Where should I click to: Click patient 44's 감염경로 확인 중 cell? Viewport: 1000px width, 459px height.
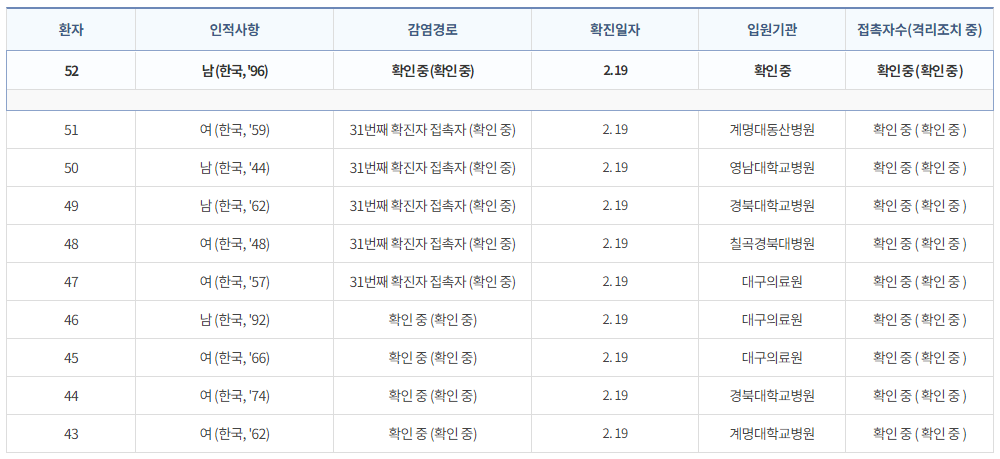[x=432, y=396]
